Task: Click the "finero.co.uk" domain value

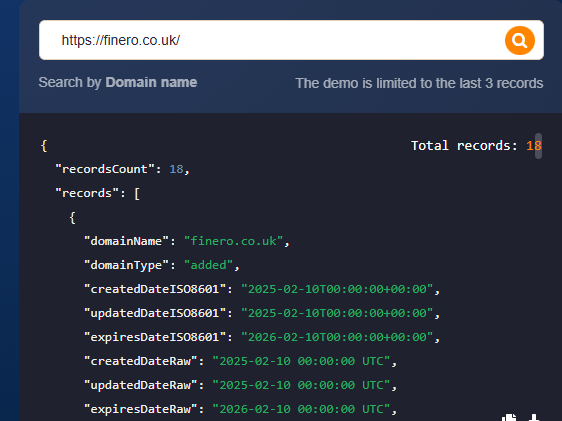Action: 233,241
